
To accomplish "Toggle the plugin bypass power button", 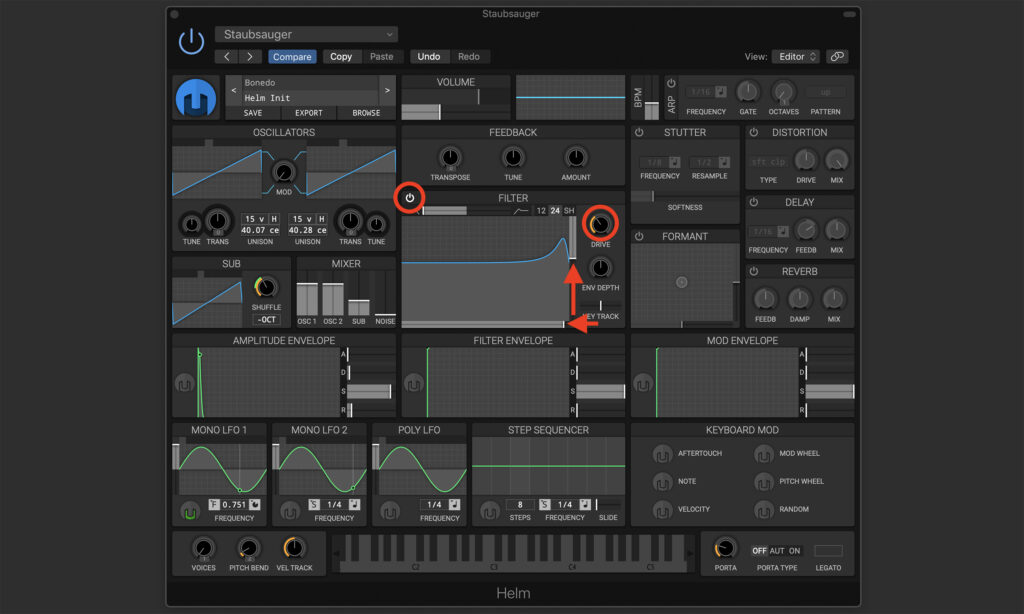I will click(x=191, y=42).
